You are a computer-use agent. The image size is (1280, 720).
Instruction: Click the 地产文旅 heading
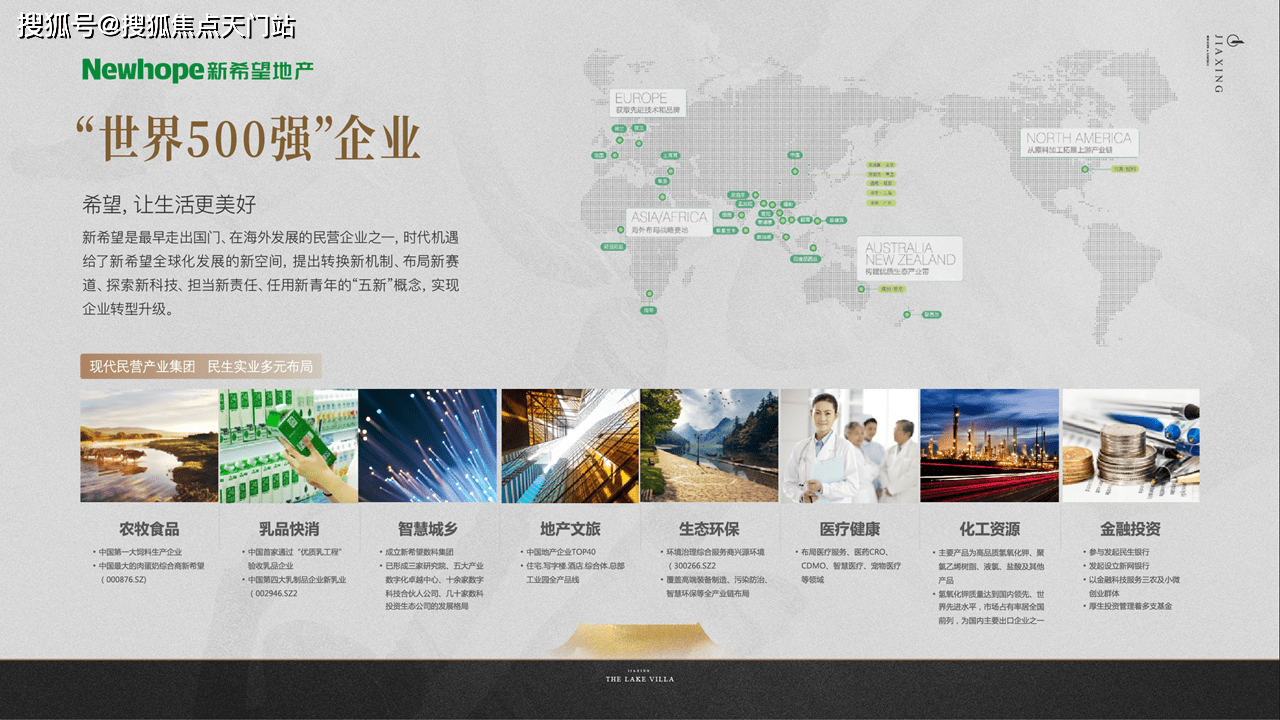coord(570,529)
